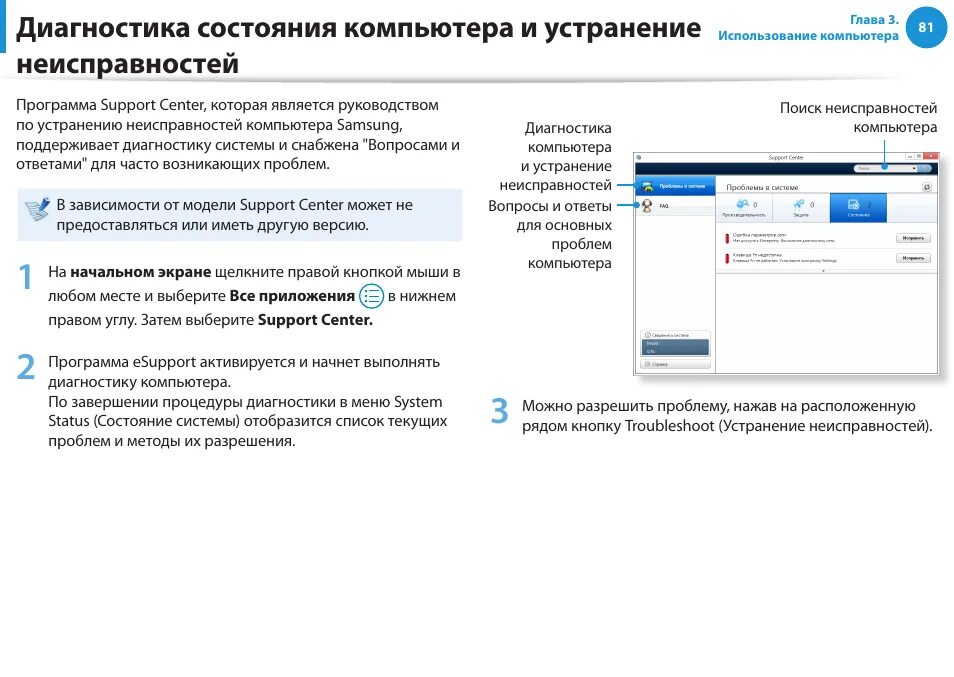Click the red indicator beside Ошибка параметров сети
The width and height of the screenshot is (954, 677).
(x=729, y=237)
